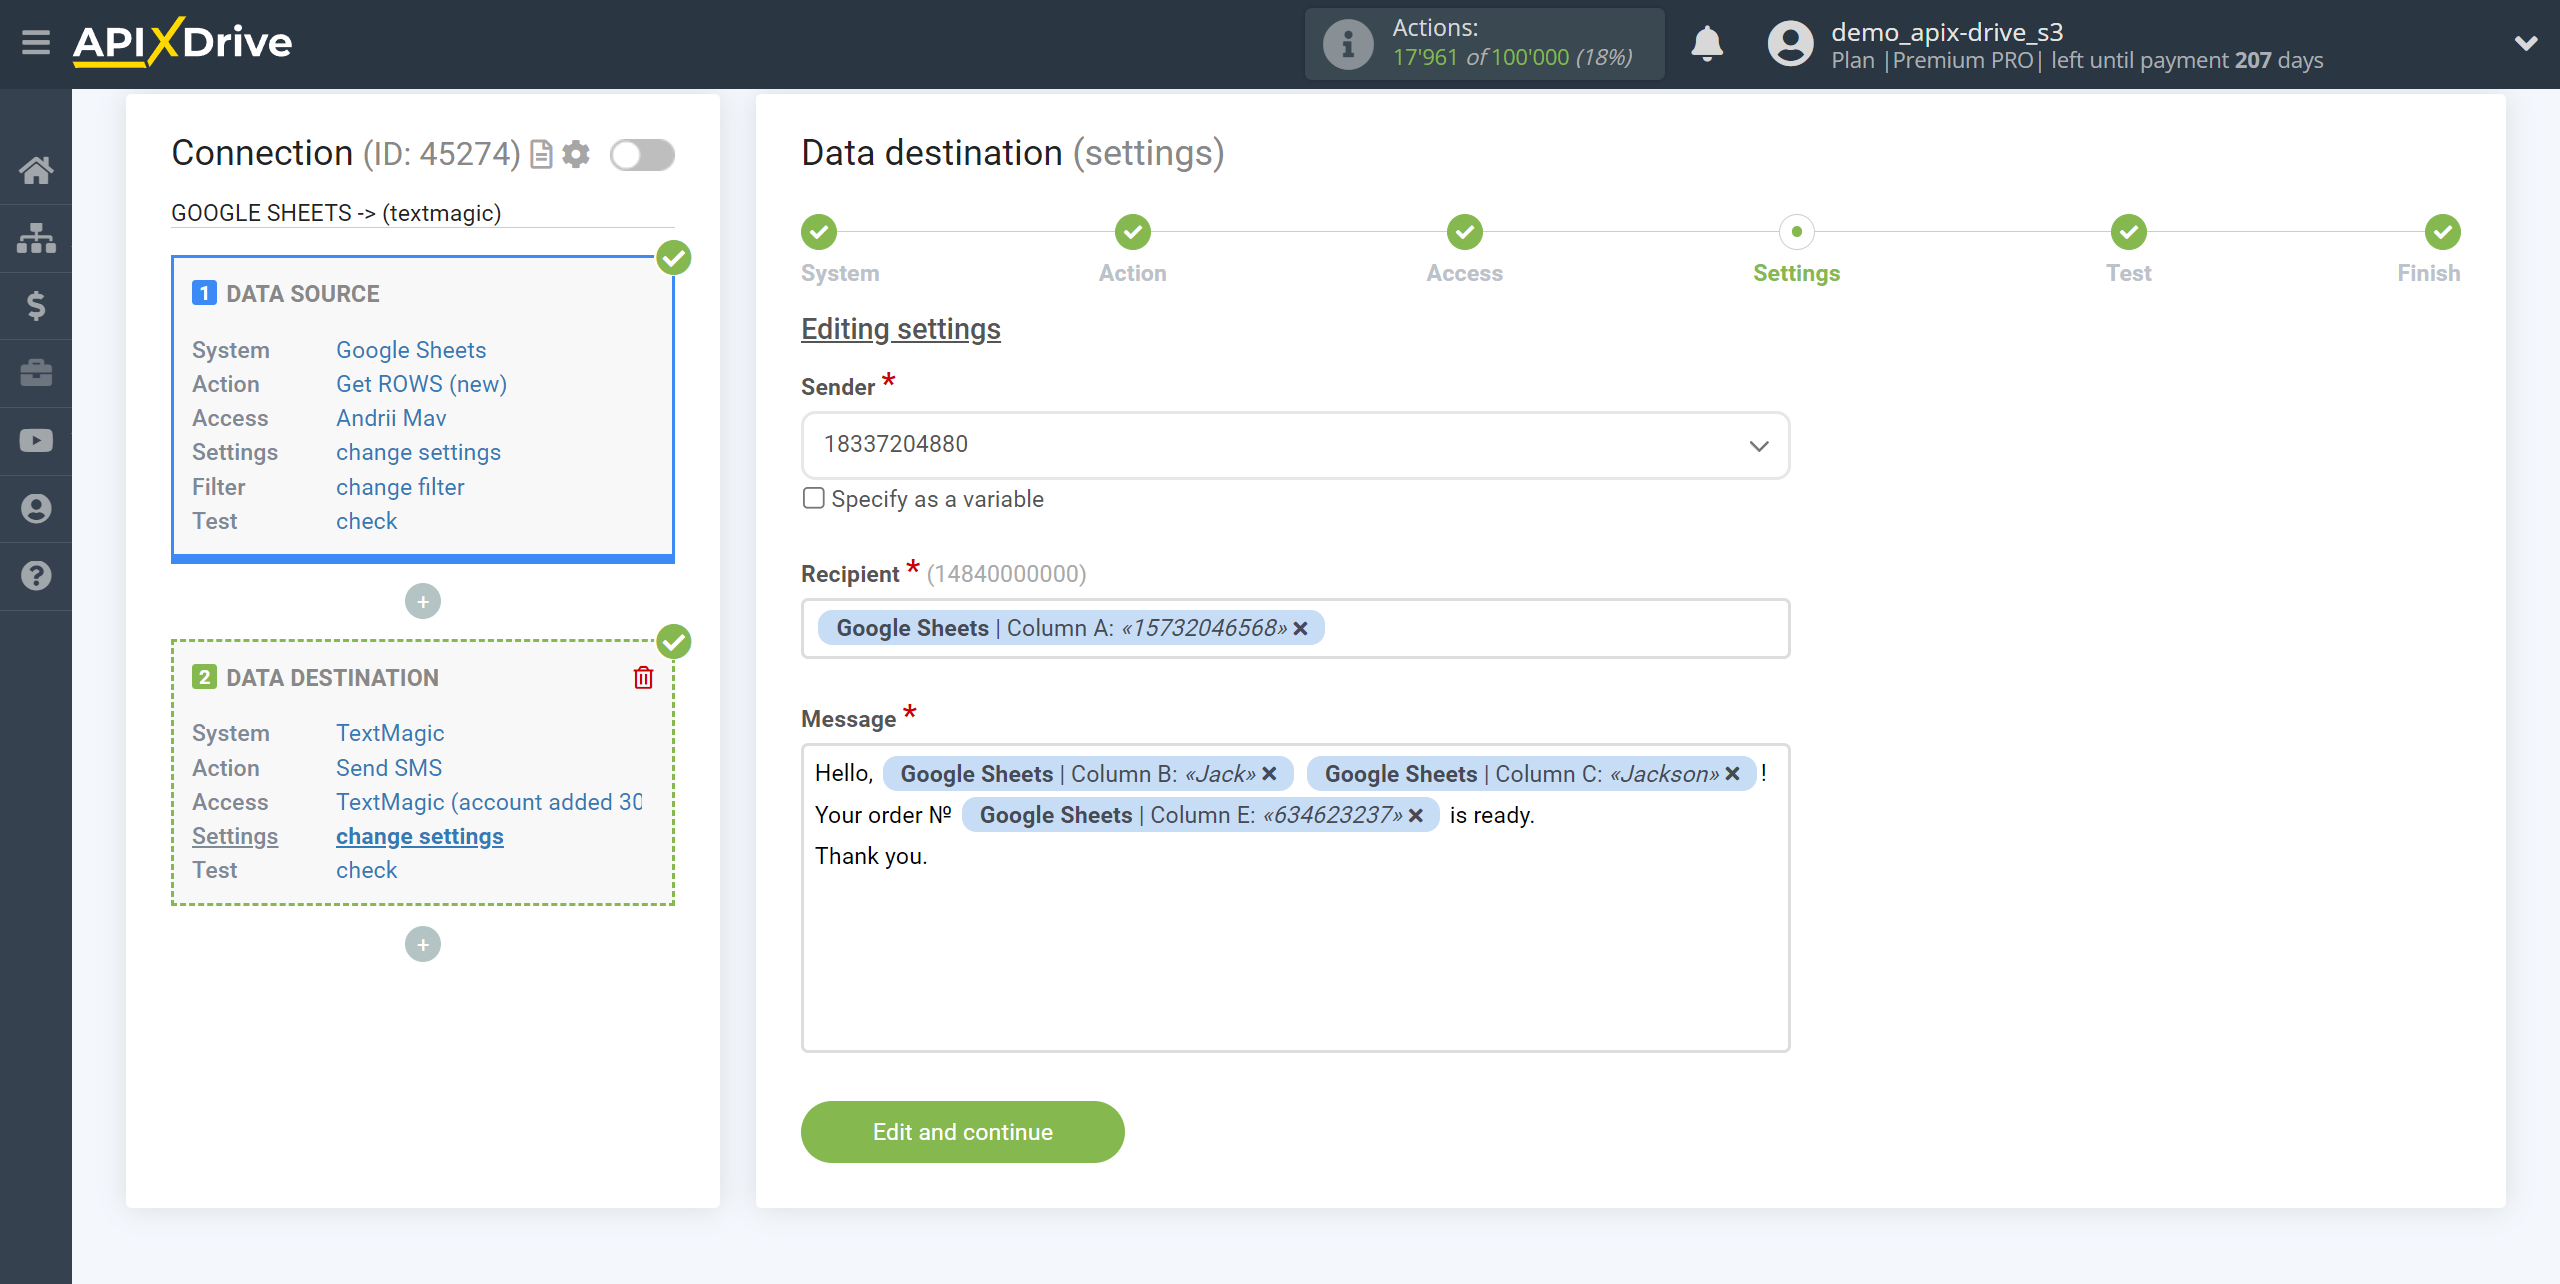
Task: Open Get ROWS (new) action link
Action: point(421,384)
